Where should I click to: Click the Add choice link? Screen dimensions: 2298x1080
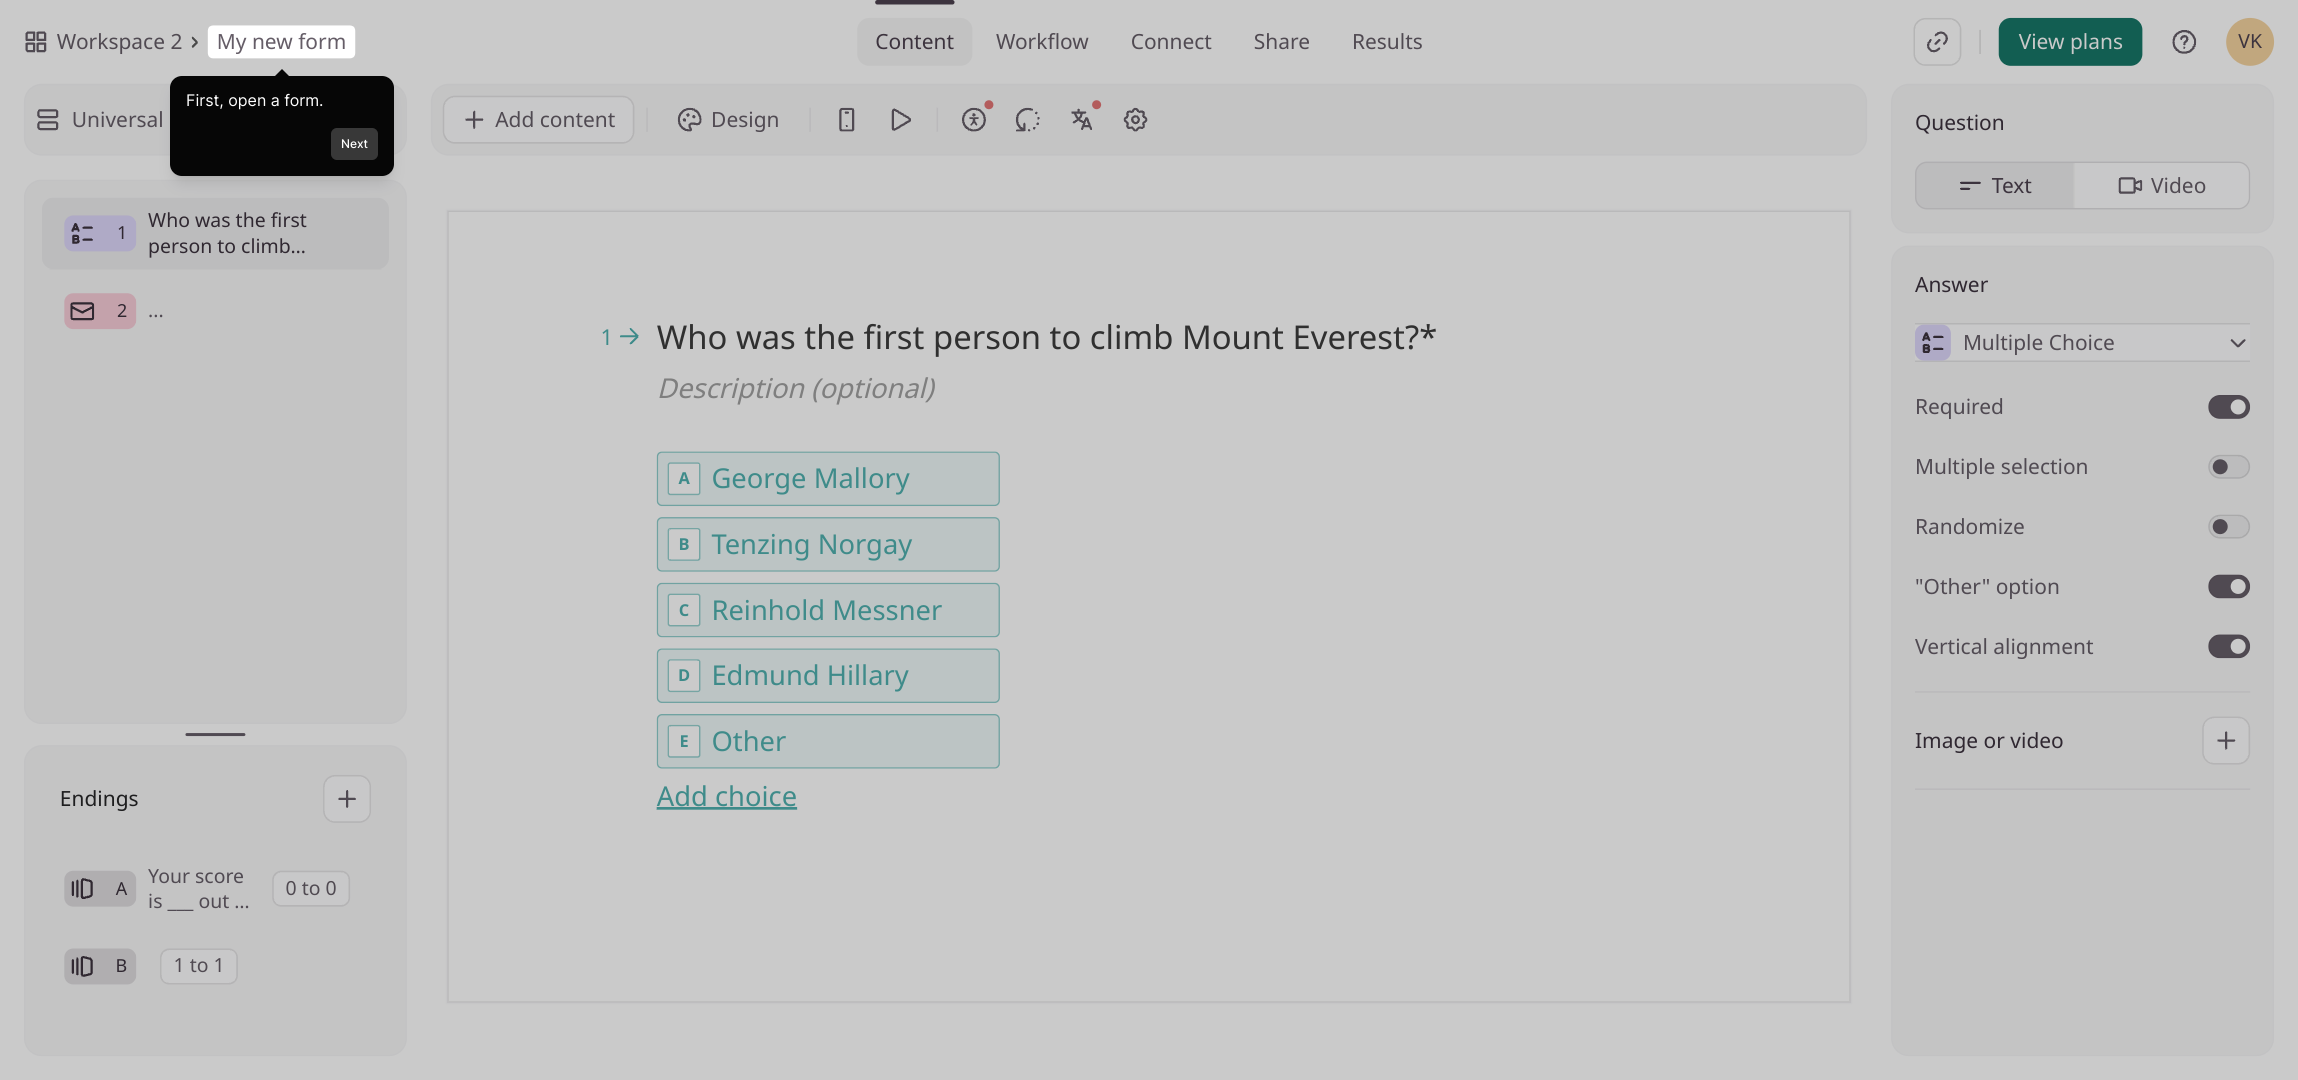(x=726, y=796)
